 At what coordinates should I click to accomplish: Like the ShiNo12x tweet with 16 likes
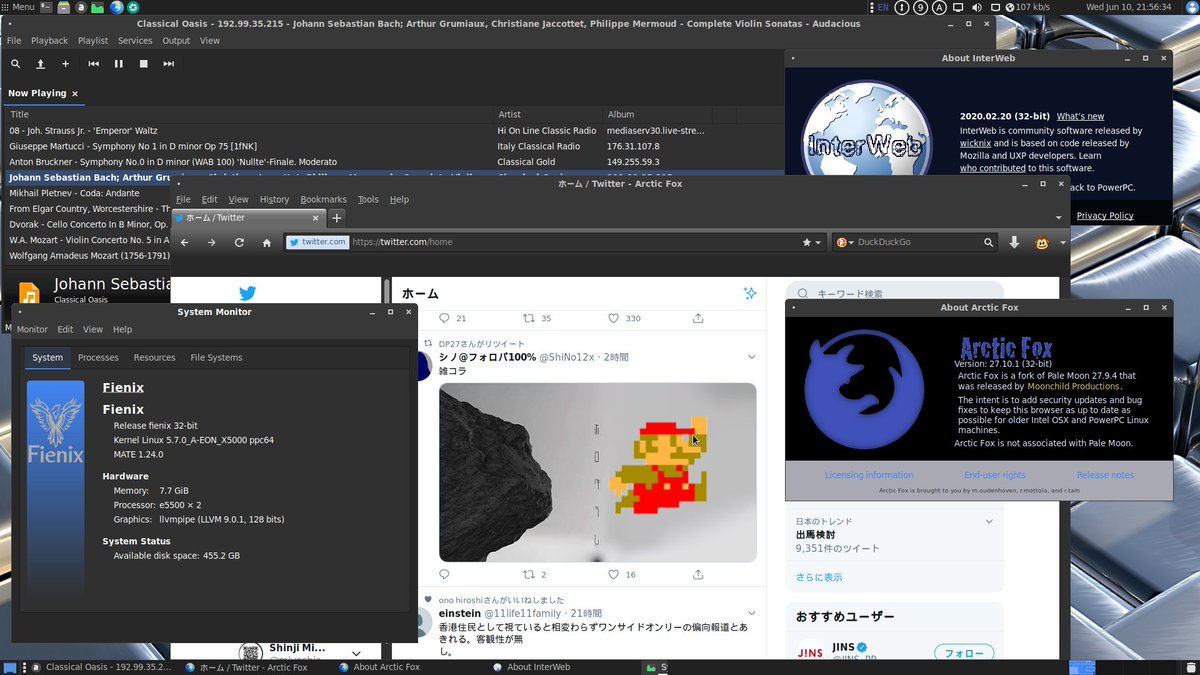pos(613,574)
